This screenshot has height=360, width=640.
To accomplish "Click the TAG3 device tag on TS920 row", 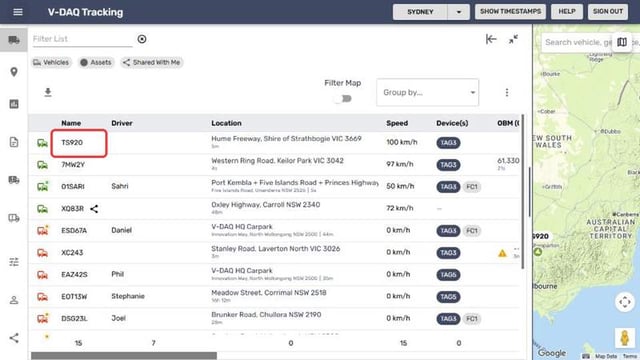I will [448, 143].
